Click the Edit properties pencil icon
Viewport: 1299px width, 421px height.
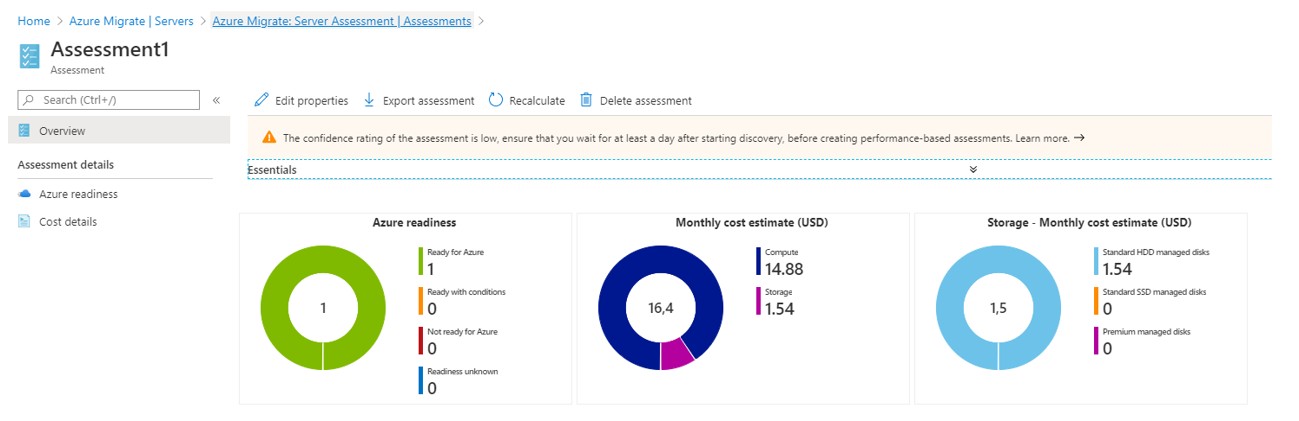262,100
